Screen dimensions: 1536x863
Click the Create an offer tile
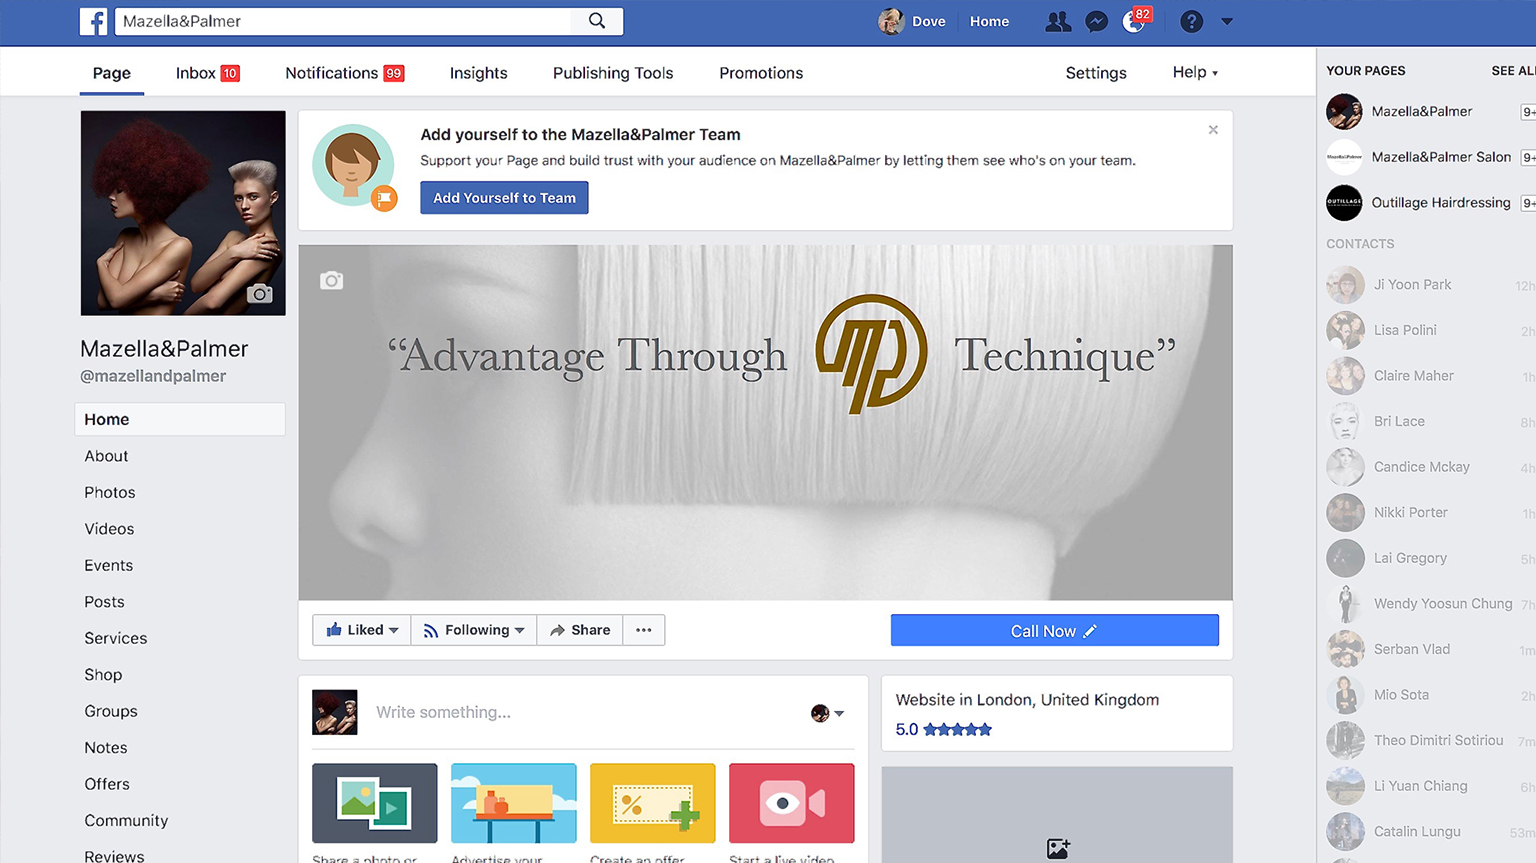[652, 803]
